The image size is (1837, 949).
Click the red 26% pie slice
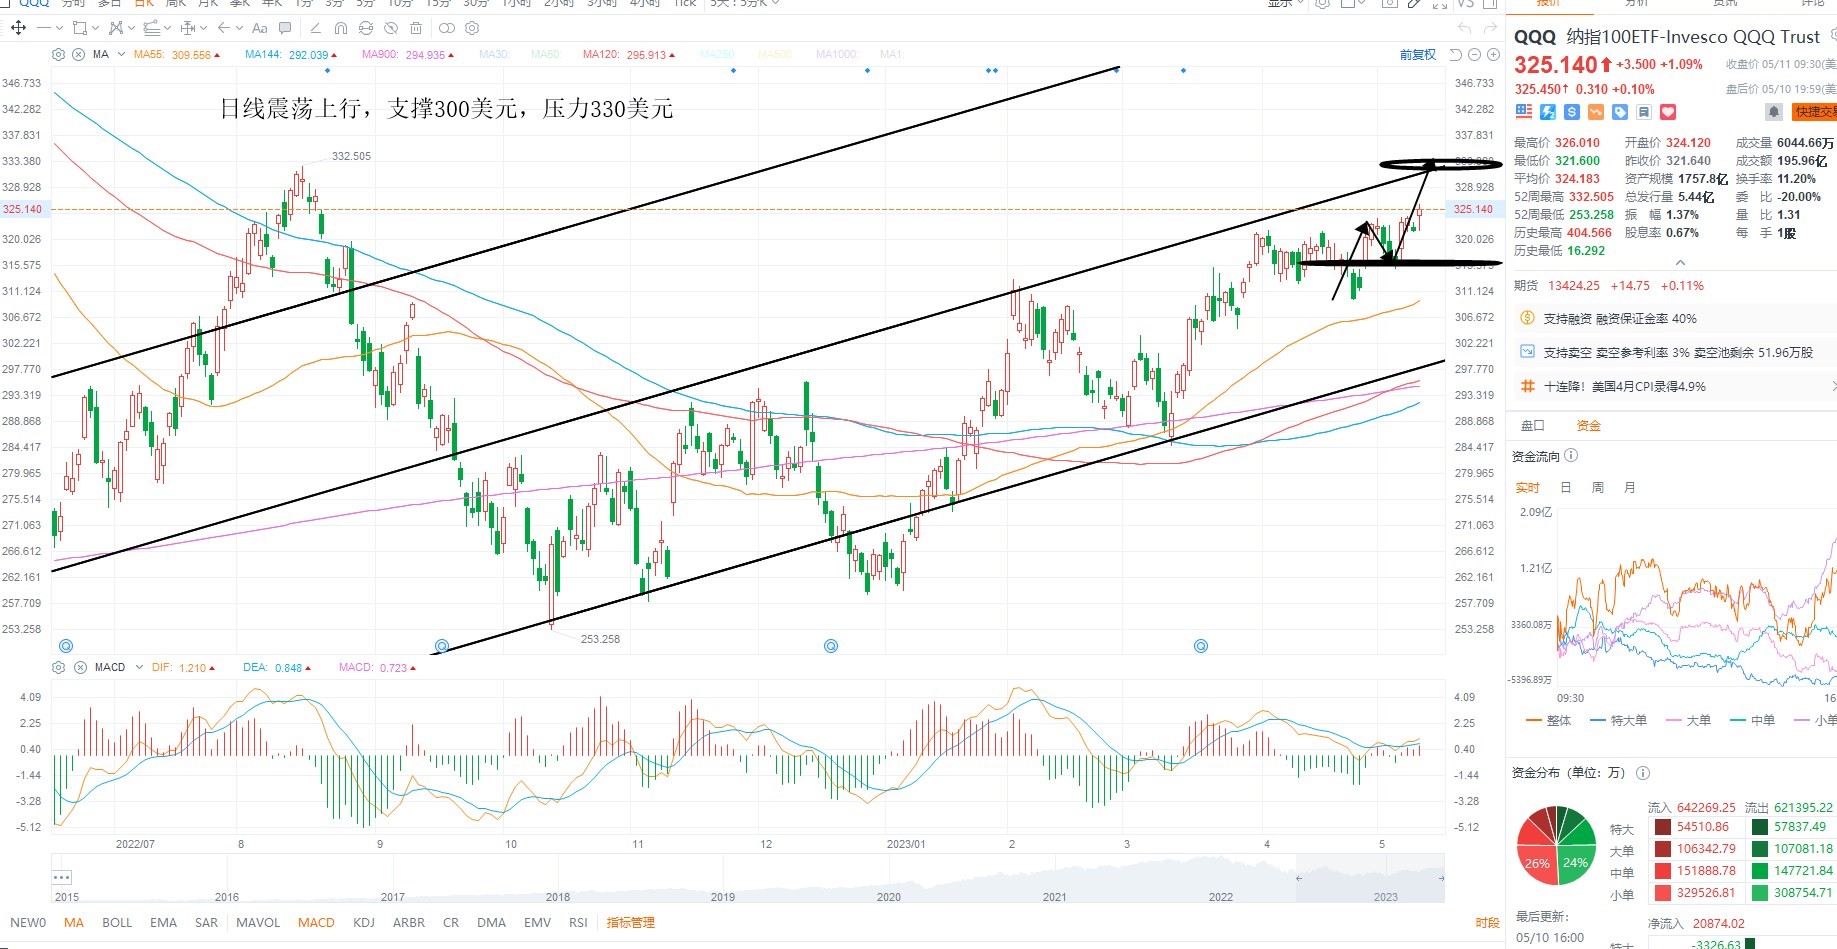click(1536, 862)
